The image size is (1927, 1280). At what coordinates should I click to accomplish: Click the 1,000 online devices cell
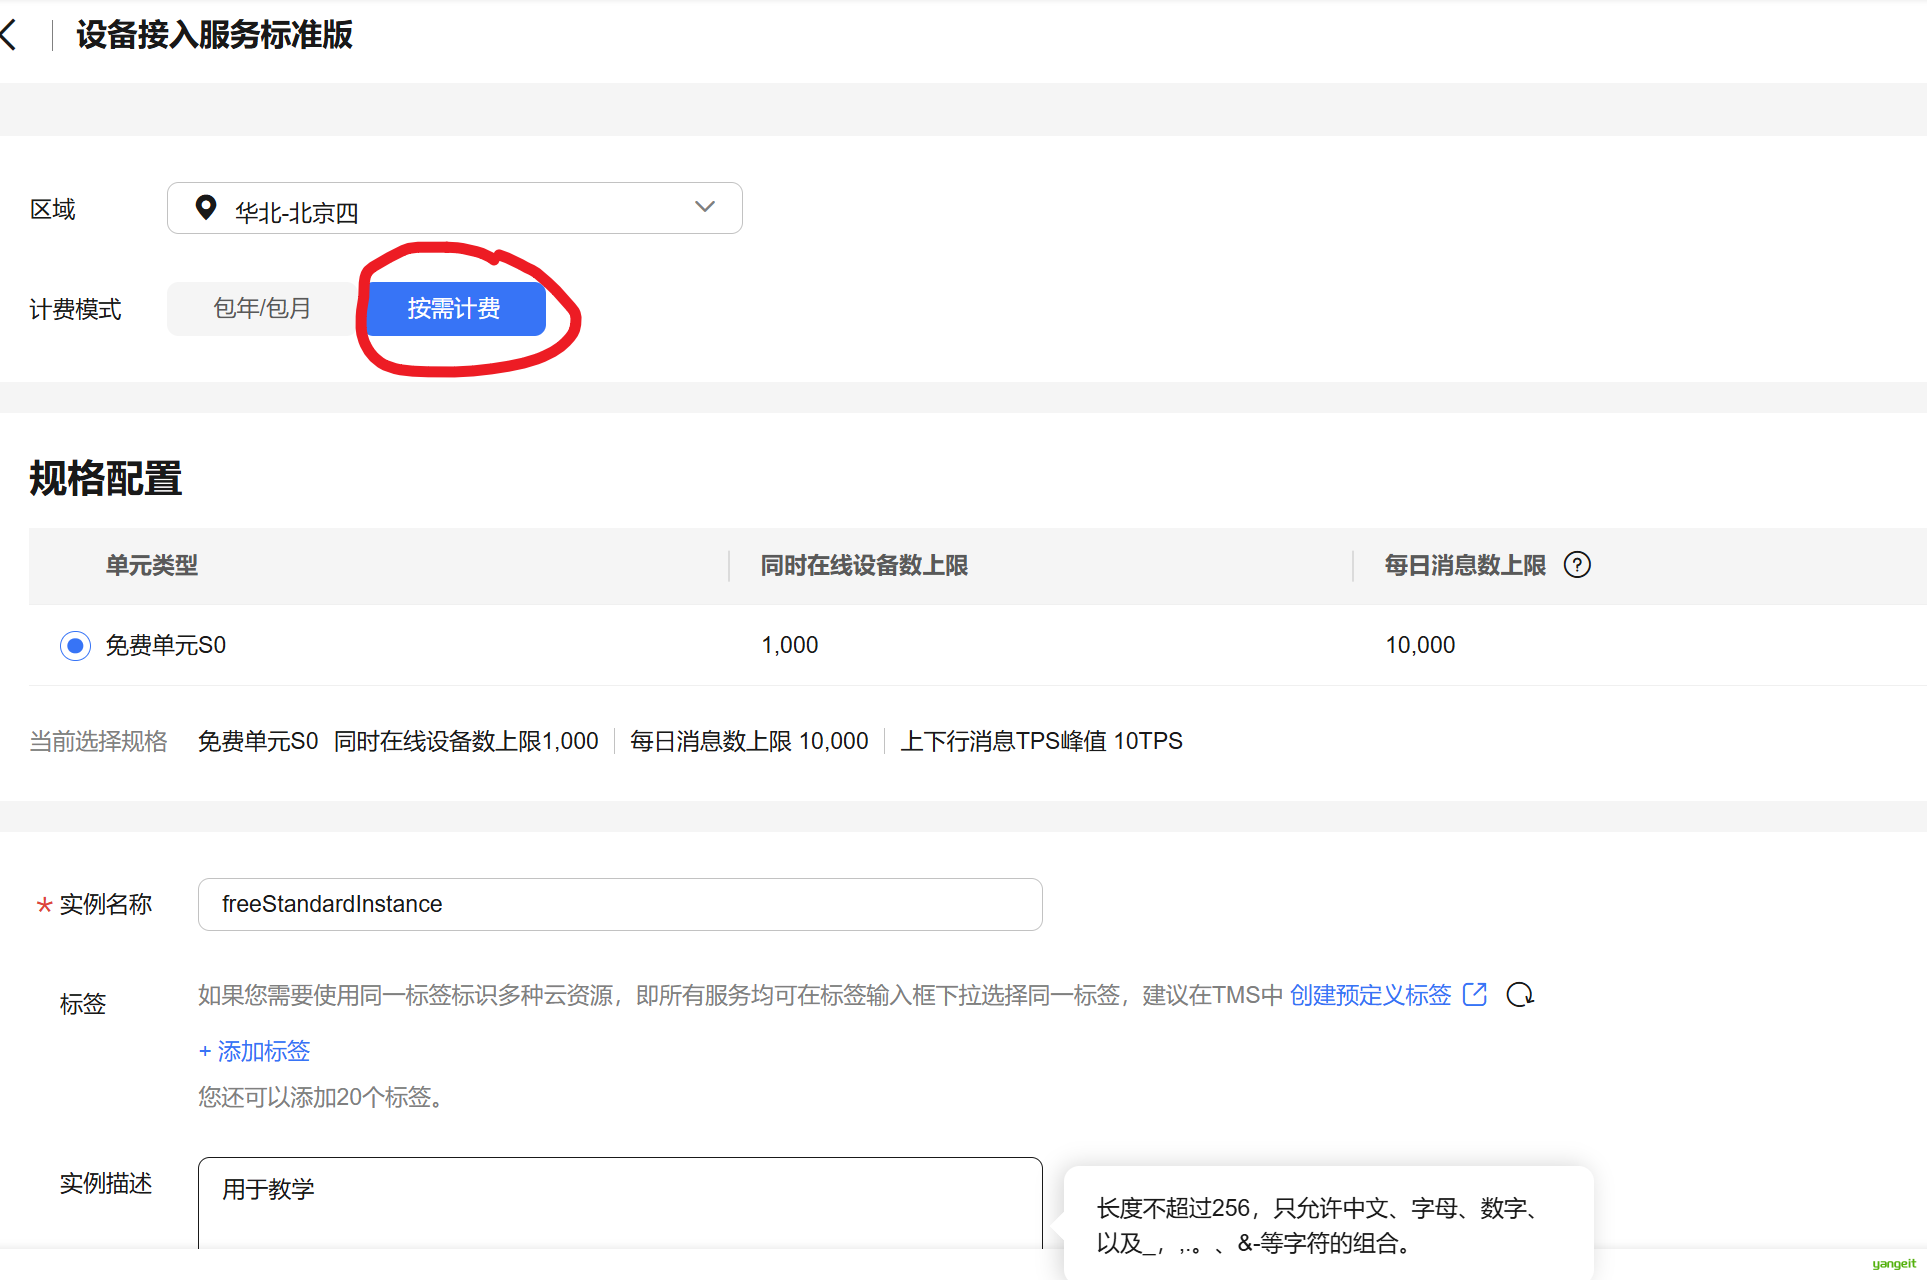pos(790,645)
